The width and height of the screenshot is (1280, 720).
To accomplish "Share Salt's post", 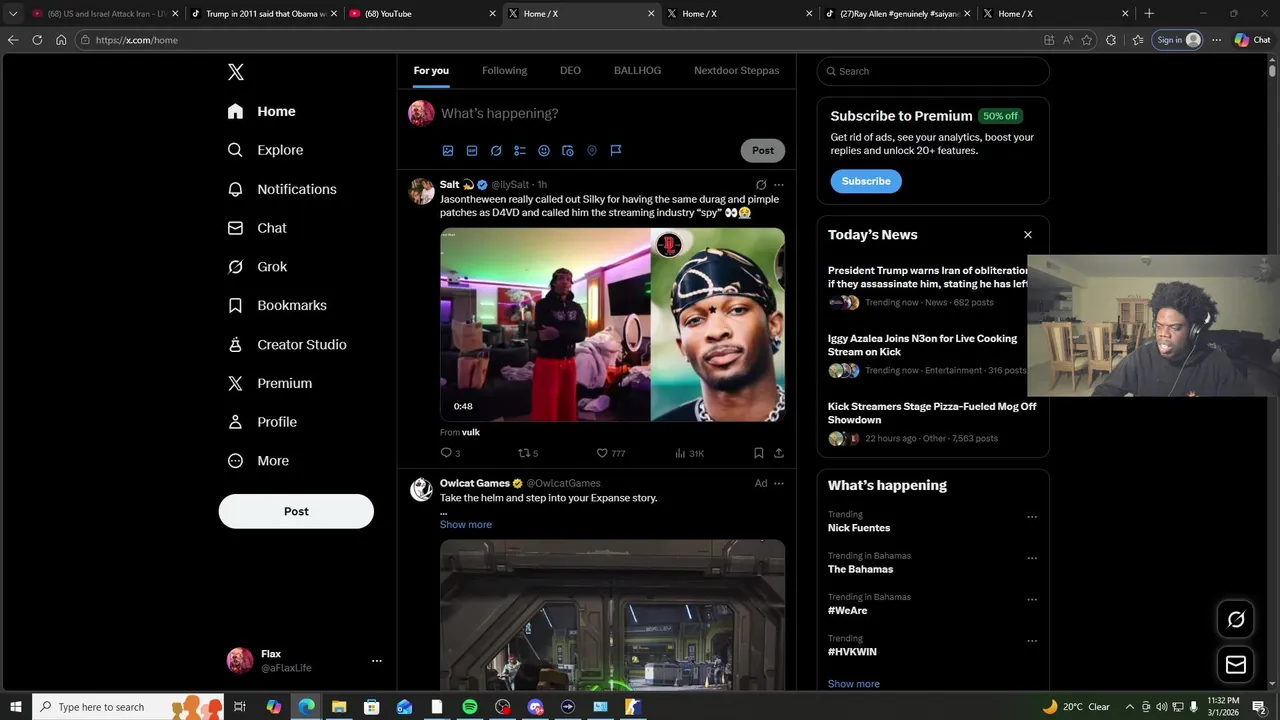I will pos(779,453).
